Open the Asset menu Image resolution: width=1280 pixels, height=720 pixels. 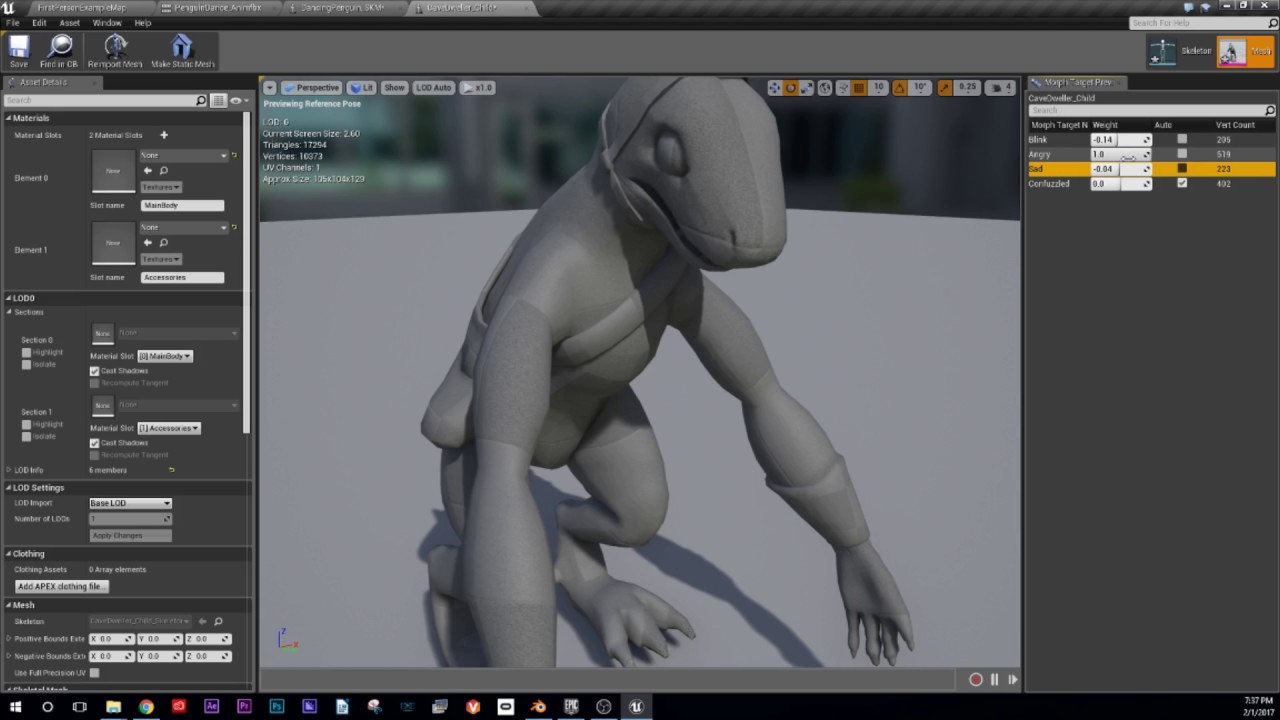[70, 22]
